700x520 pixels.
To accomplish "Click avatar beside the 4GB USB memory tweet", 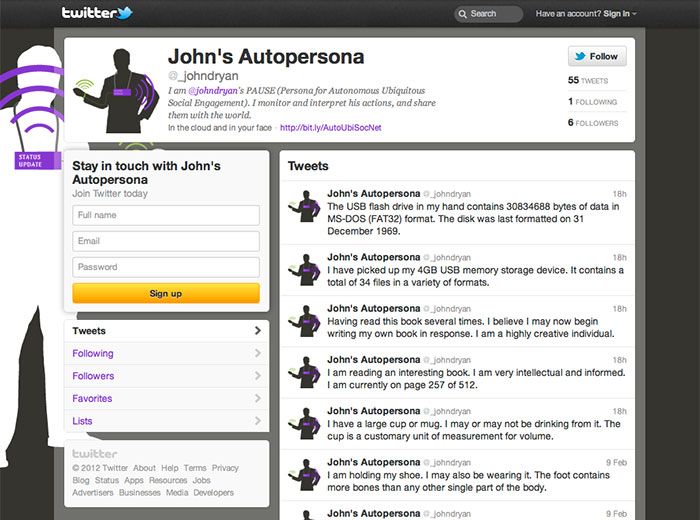I will click(304, 270).
